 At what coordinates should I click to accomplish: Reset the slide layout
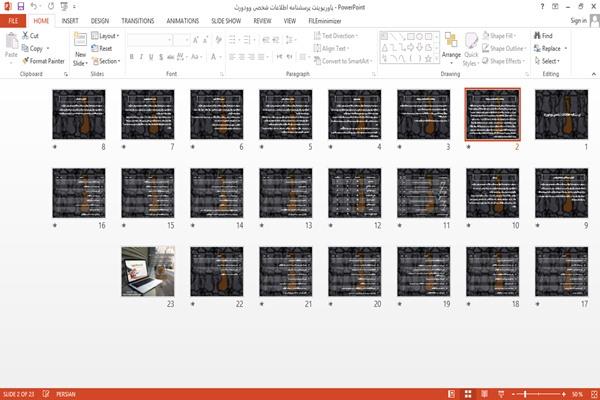click(102, 49)
